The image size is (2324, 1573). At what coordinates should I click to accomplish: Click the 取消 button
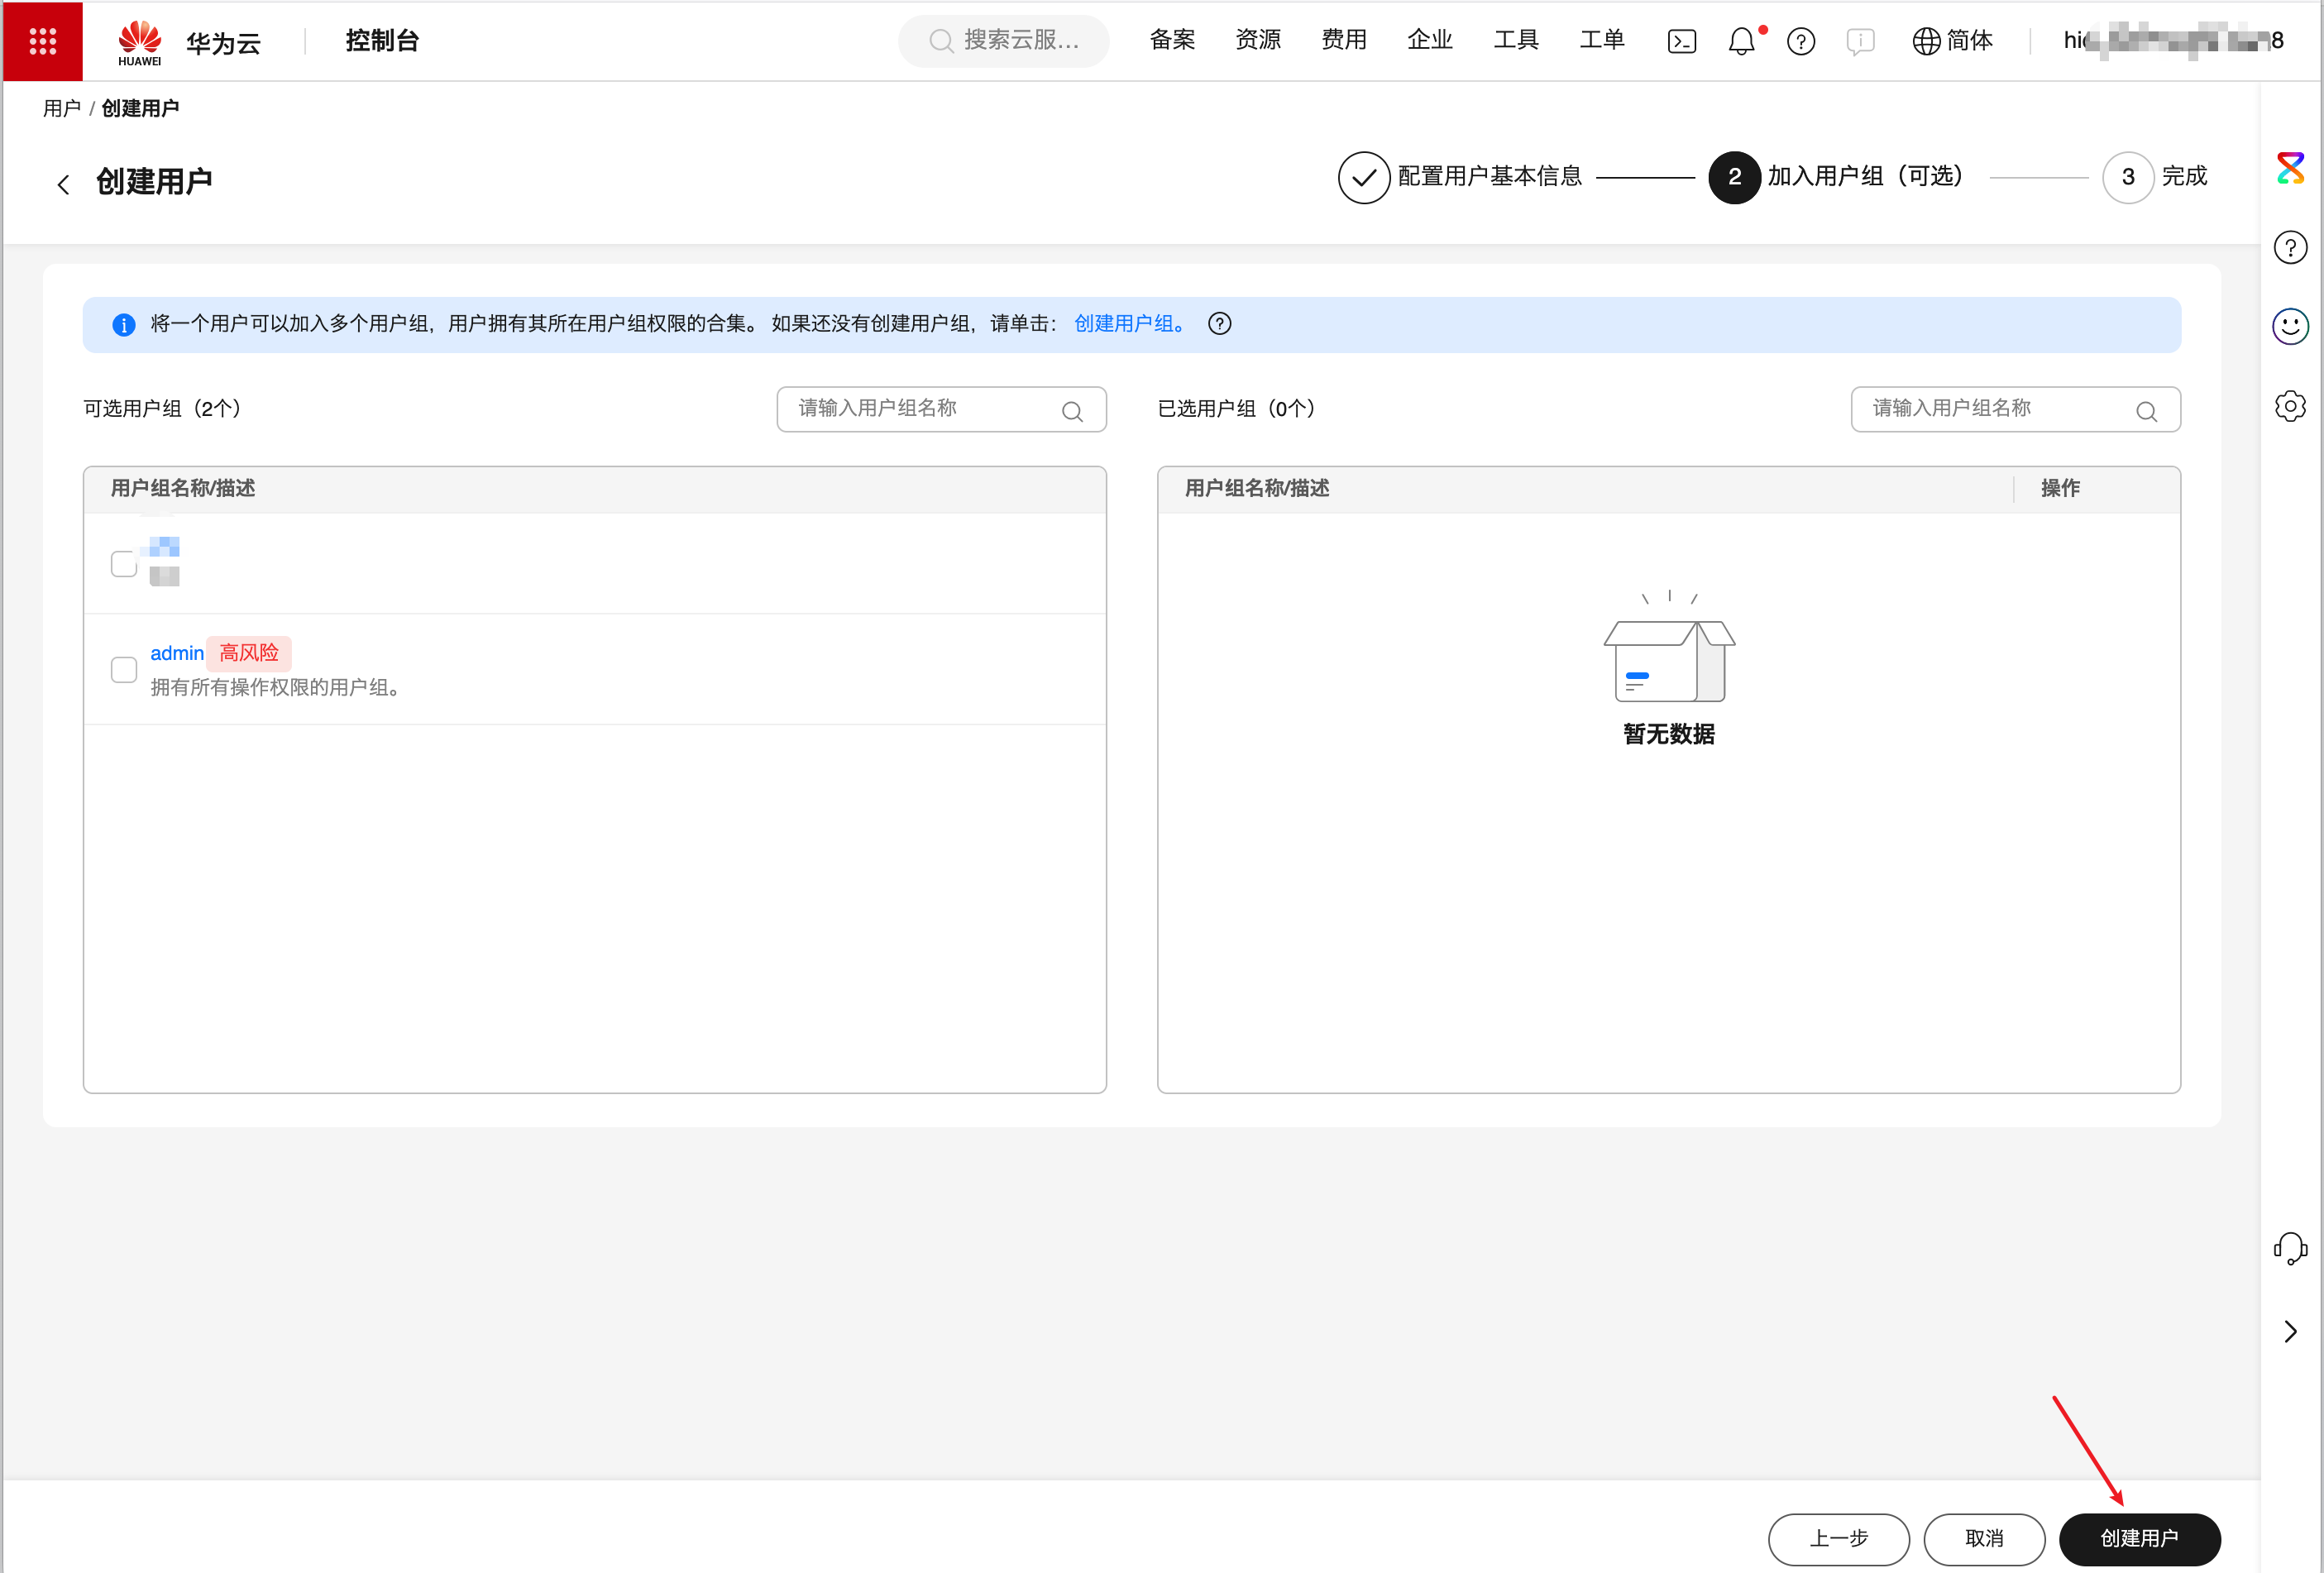1984,1538
